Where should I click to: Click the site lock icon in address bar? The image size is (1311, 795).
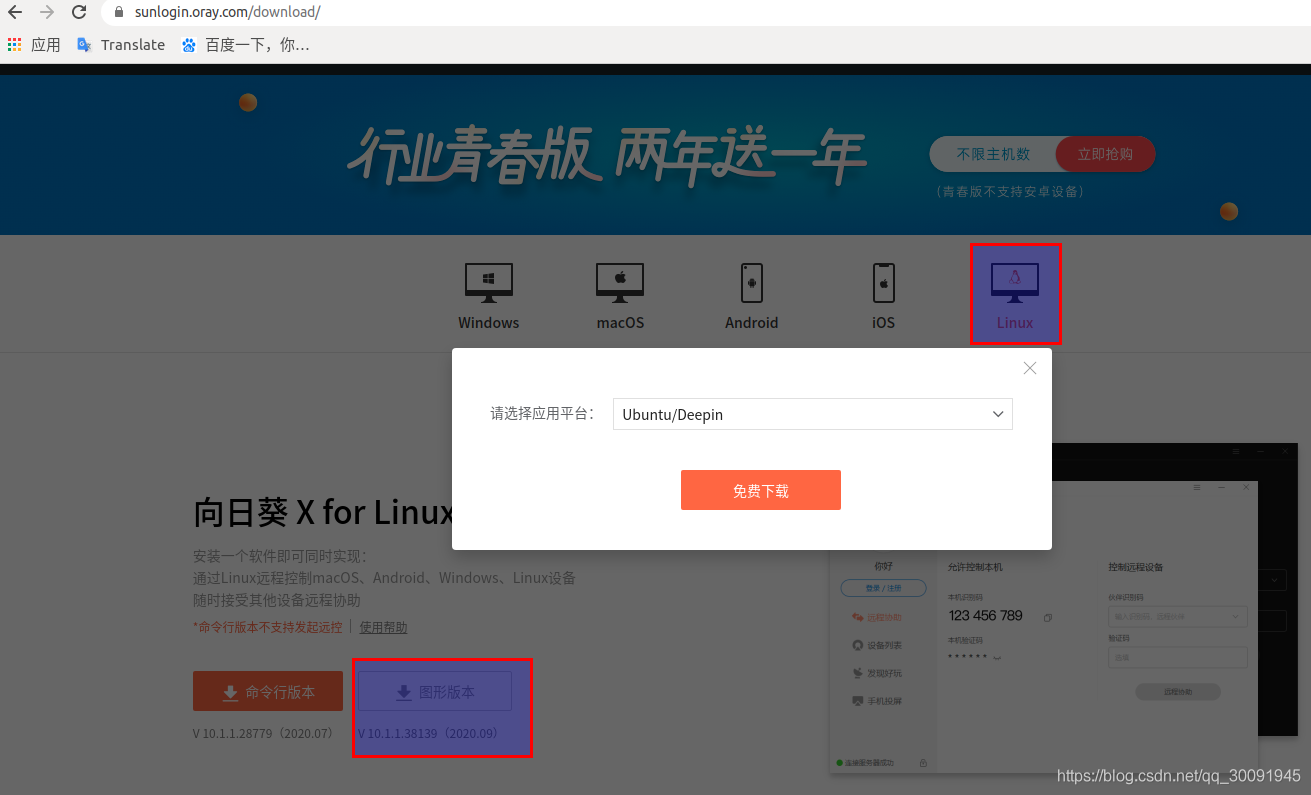(119, 13)
